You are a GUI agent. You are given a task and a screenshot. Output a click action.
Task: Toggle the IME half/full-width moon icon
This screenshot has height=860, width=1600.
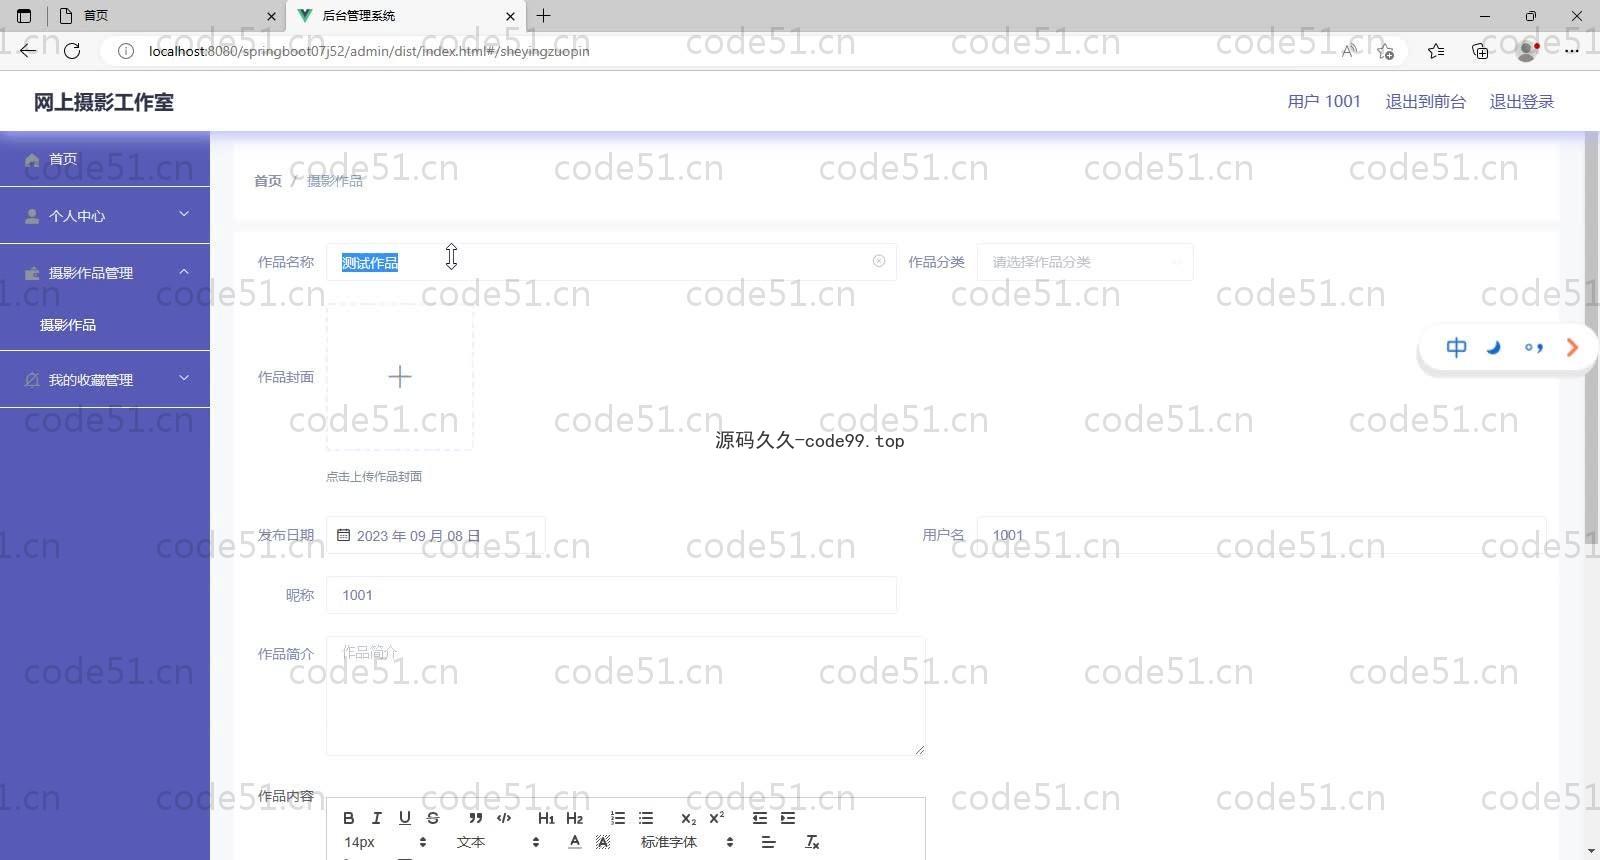coord(1494,347)
